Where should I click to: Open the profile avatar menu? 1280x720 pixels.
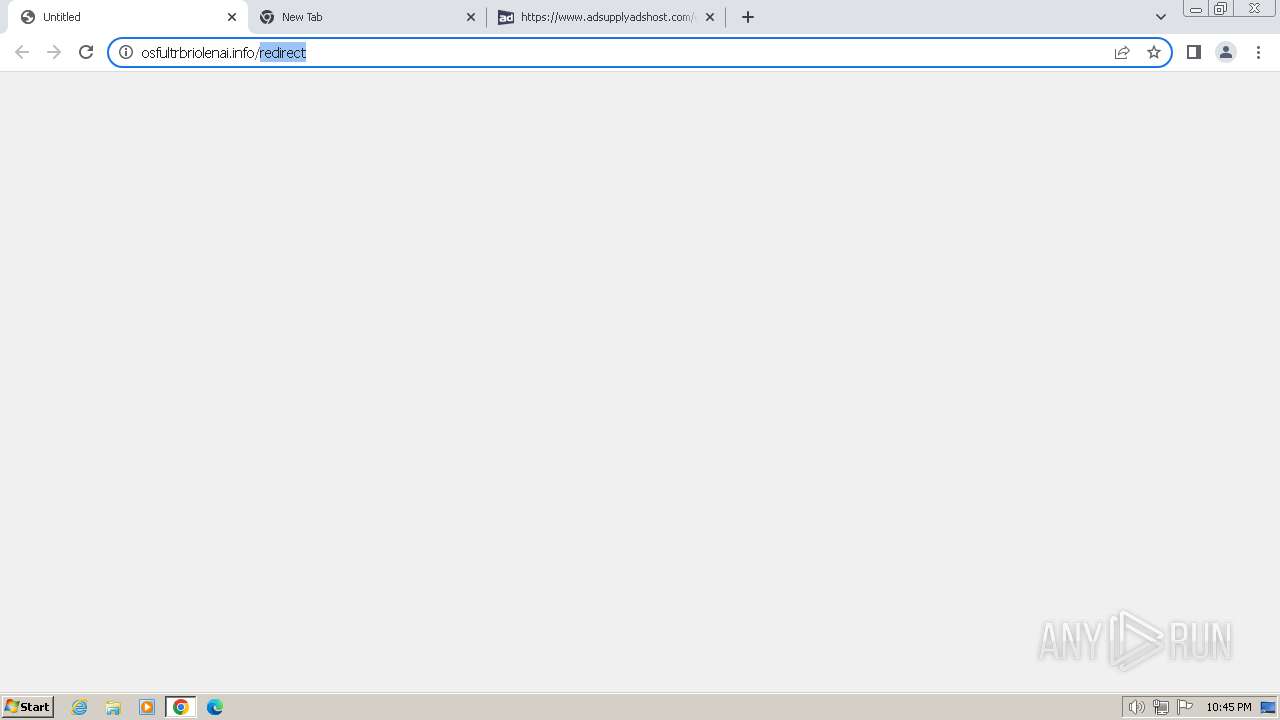[1226, 52]
